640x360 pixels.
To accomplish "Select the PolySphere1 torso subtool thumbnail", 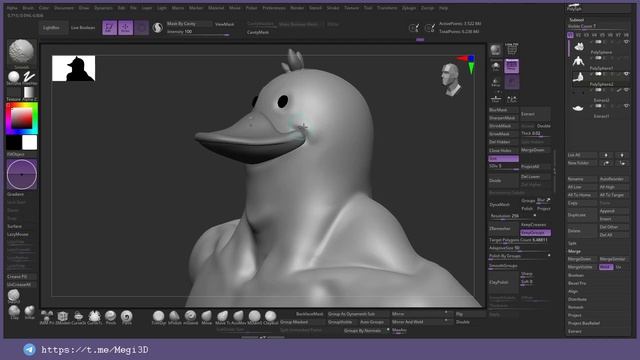I will tap(578, 62).
